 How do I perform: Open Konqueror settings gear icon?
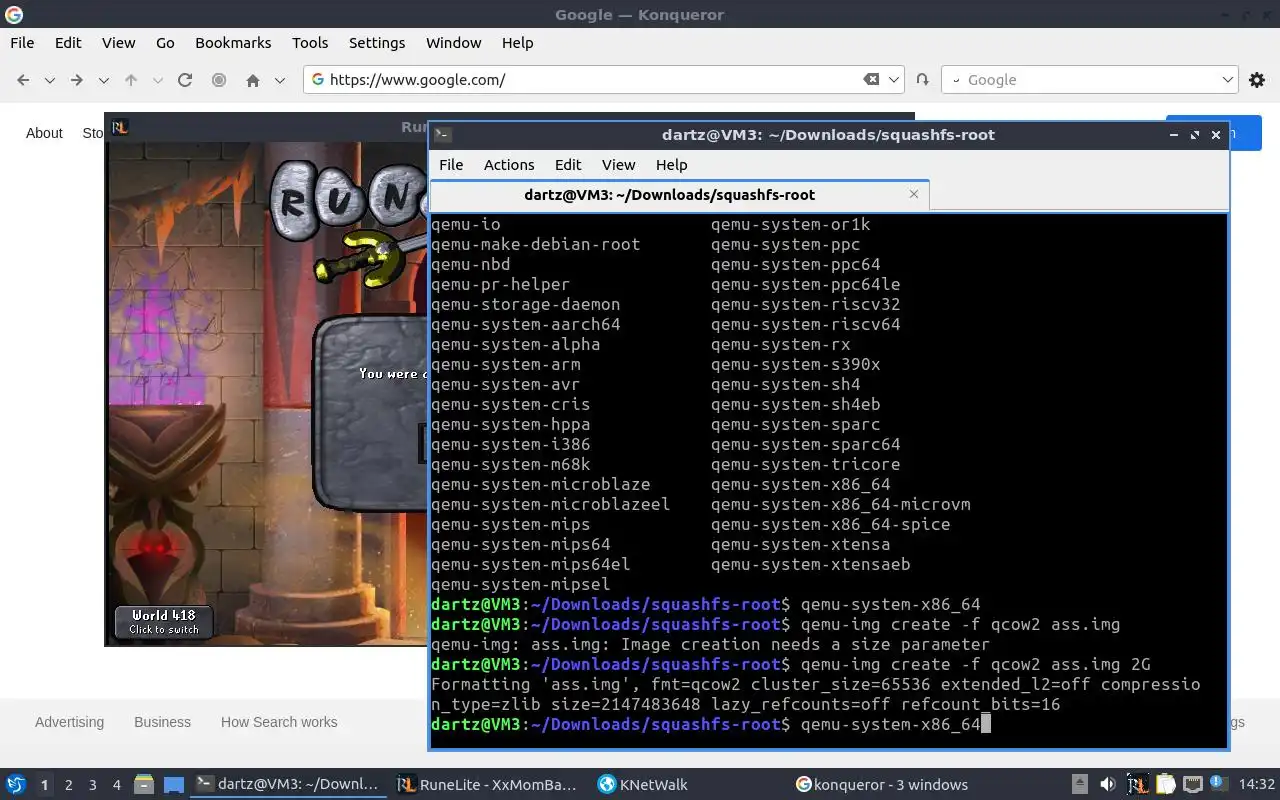click(1257, 80)
